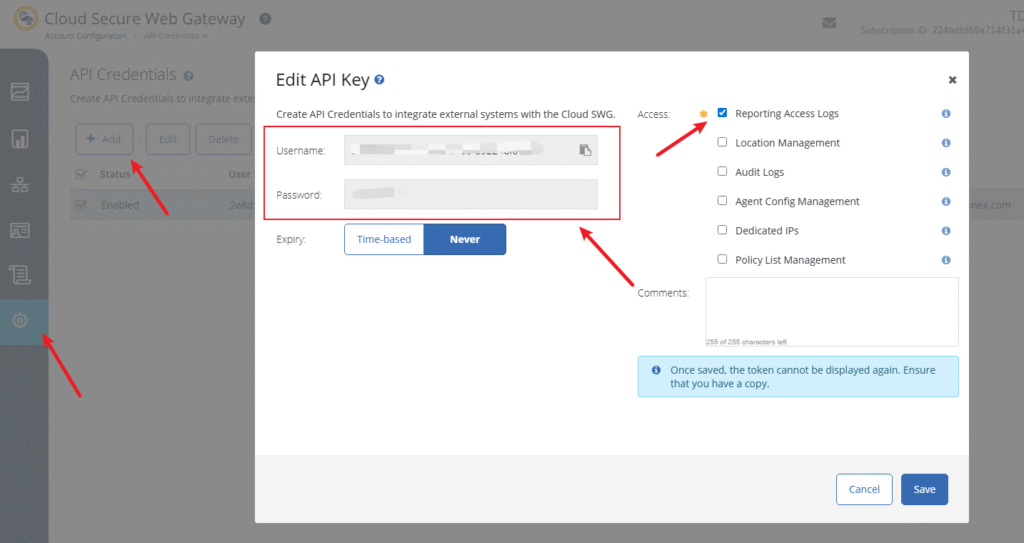
Task: Open the network topology sidebar icon
Action: click(20, 185)
